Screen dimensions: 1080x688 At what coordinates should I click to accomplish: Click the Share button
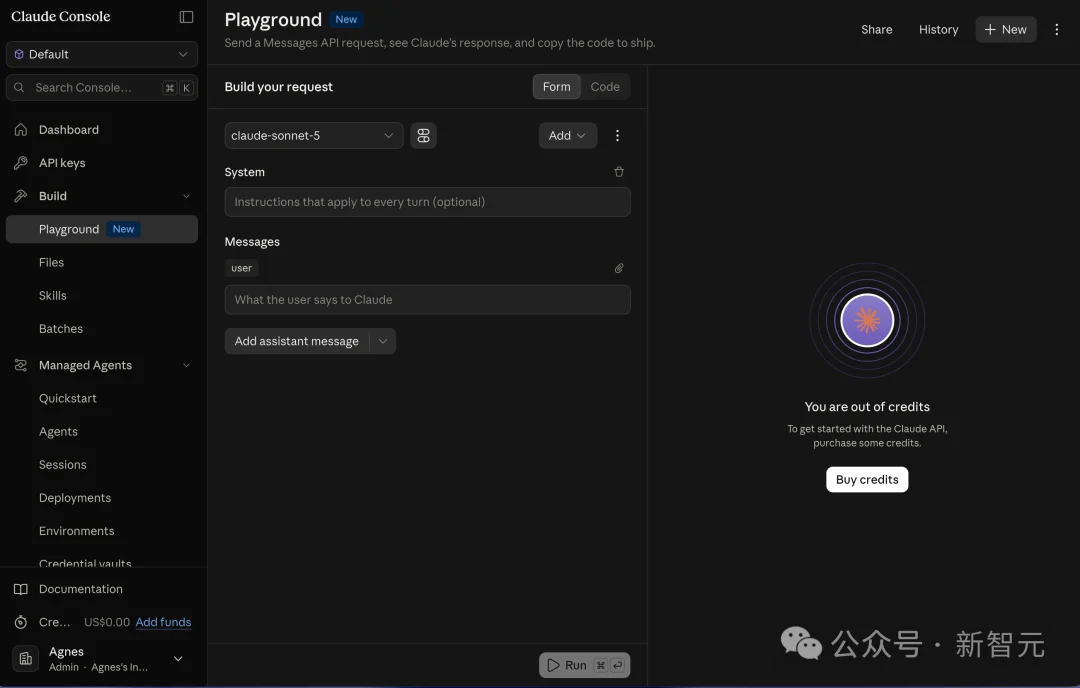pos(876,30)
